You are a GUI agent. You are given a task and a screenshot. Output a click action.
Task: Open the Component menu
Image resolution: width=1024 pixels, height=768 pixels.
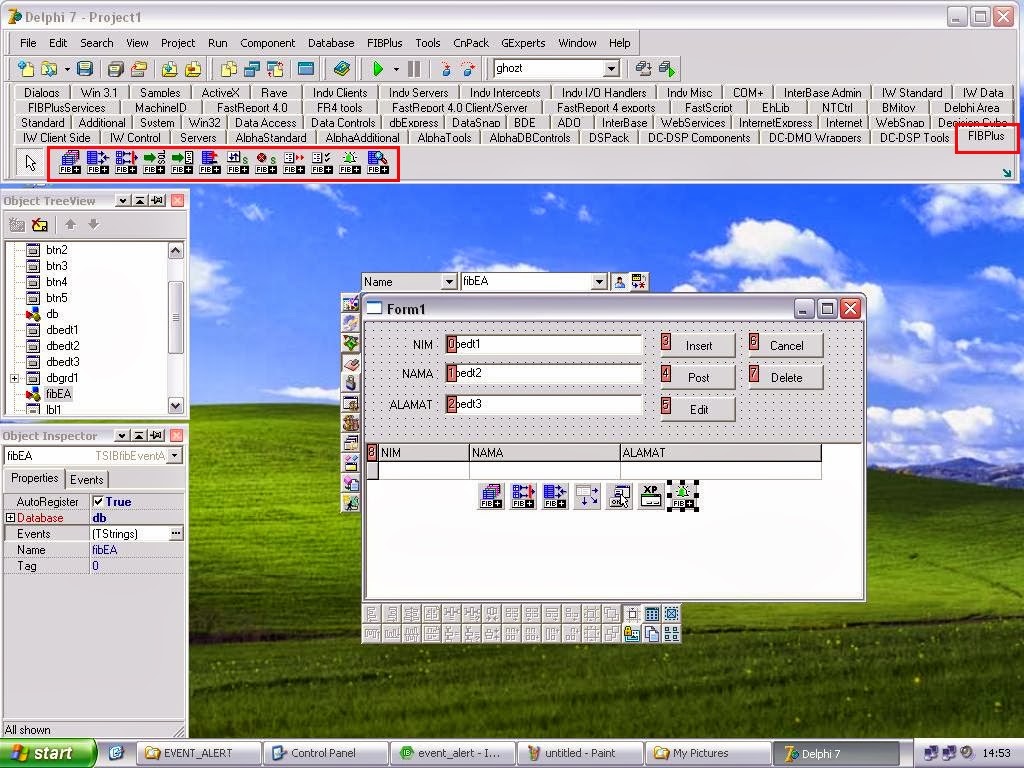pos(267,43)
